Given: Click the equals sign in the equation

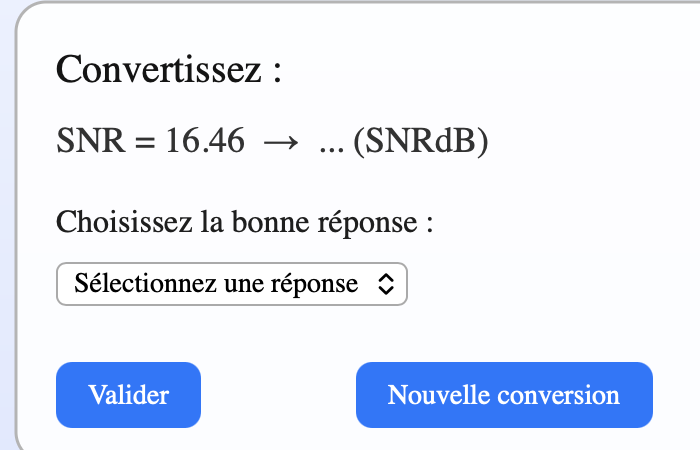Looking at the screenshot, I should coord(145,142).
